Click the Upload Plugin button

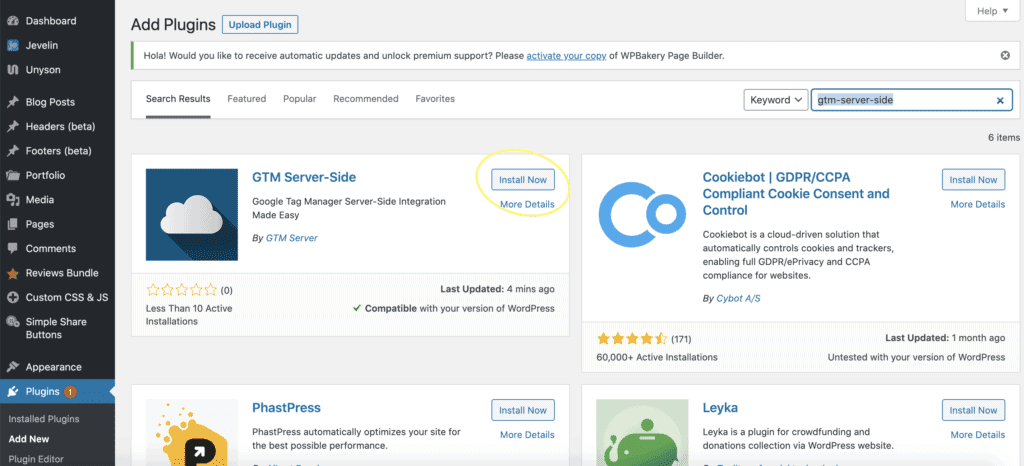[x=260, y=25]
